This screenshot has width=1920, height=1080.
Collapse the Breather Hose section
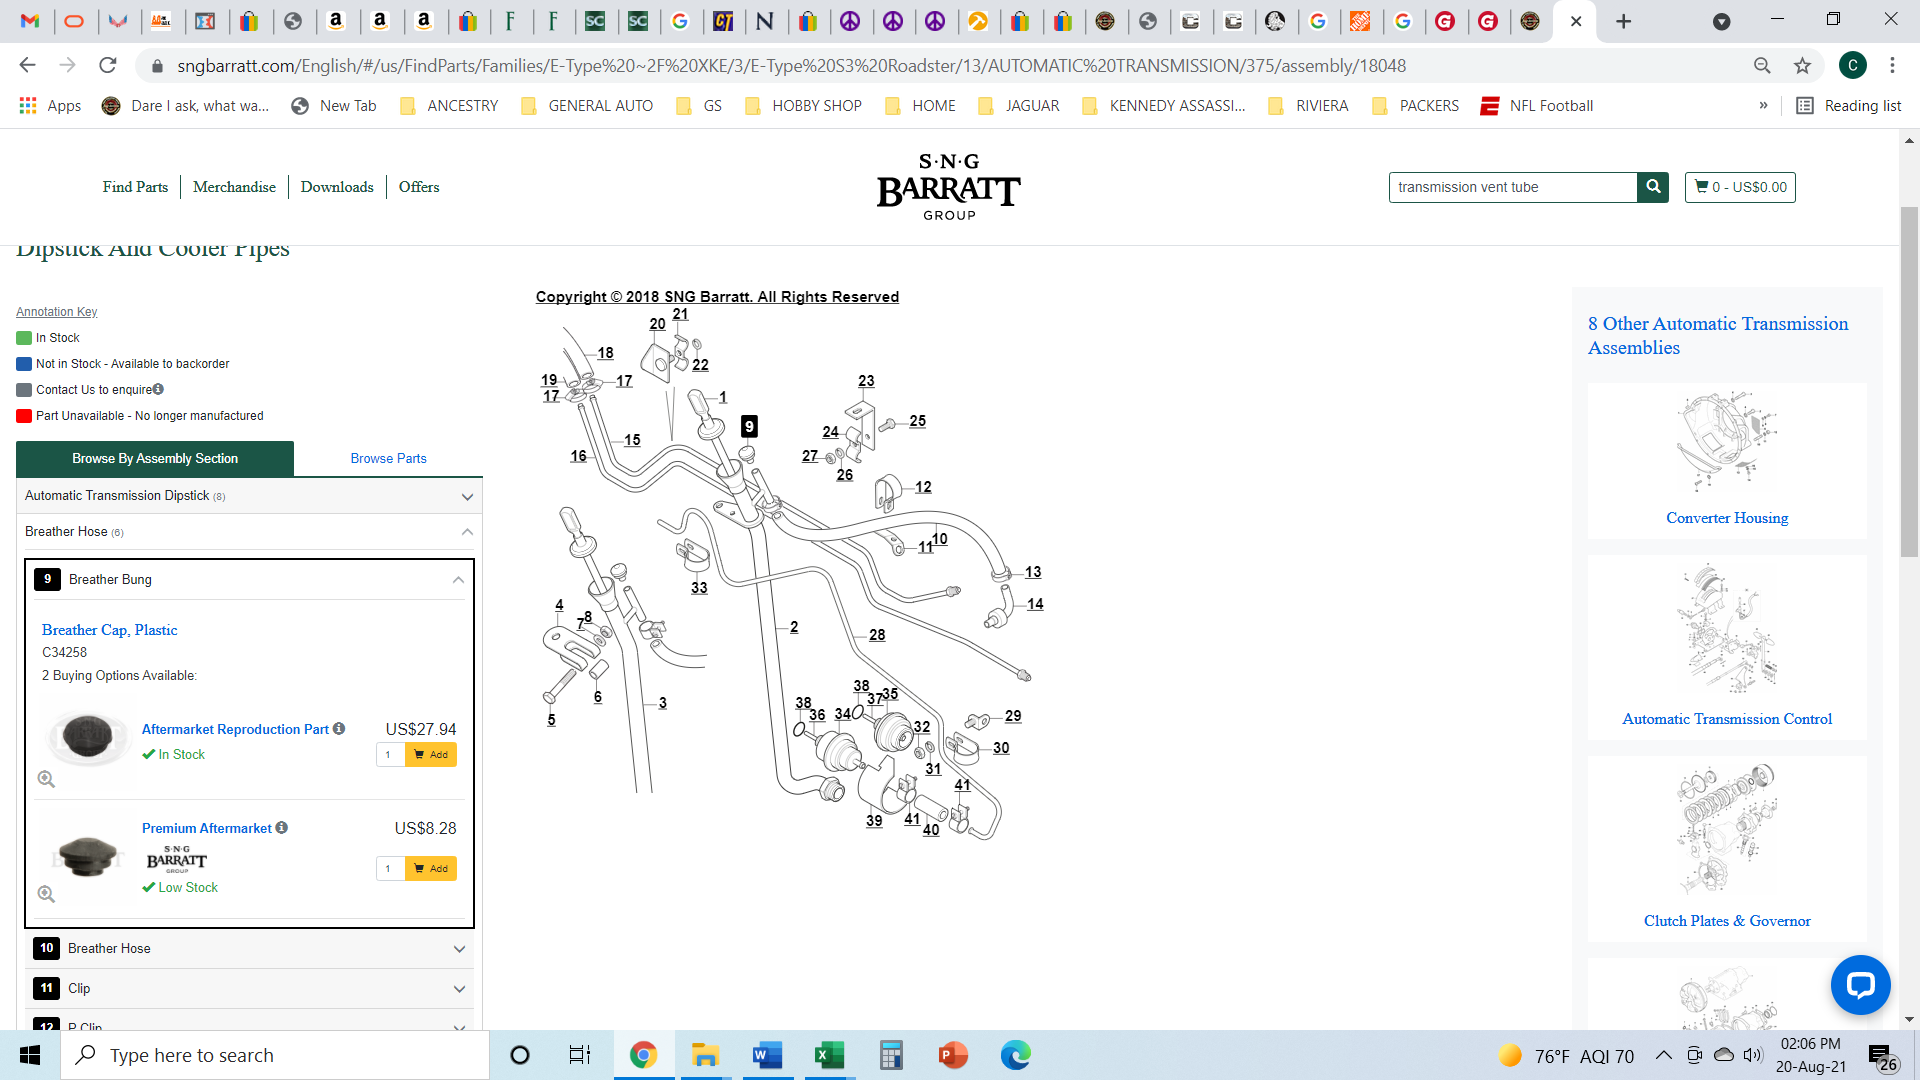(x=249, y=532)
